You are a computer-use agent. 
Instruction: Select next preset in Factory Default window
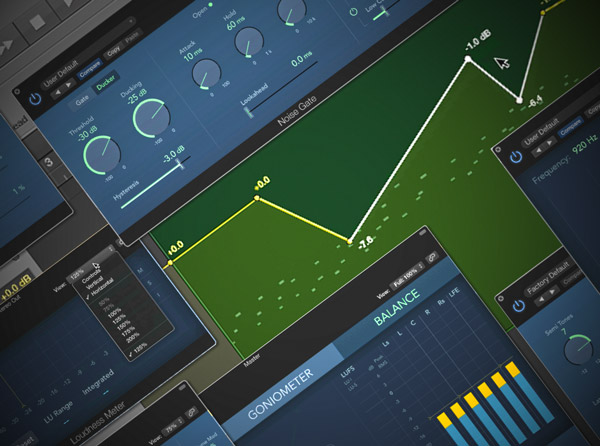pyautogui.click(x=553, y=292)
